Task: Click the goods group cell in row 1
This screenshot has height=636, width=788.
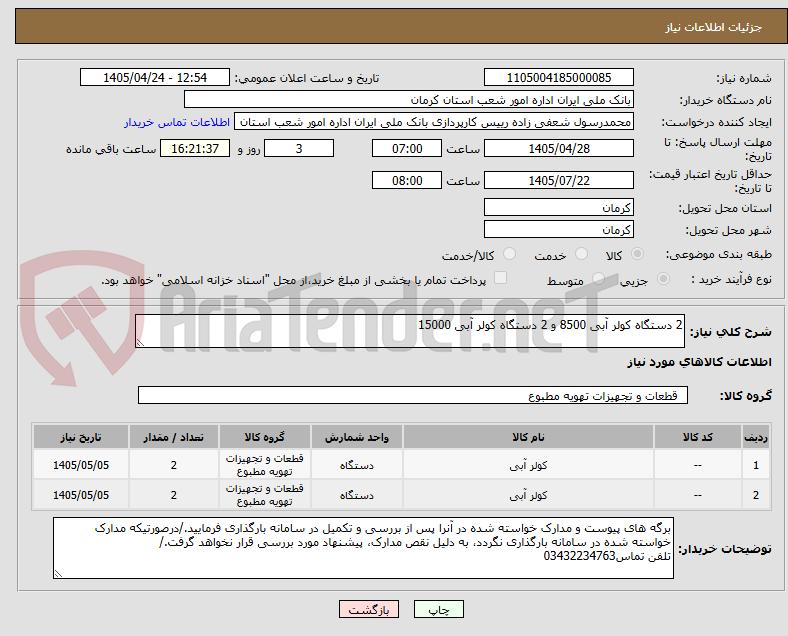Action: [x=265, y=465]
